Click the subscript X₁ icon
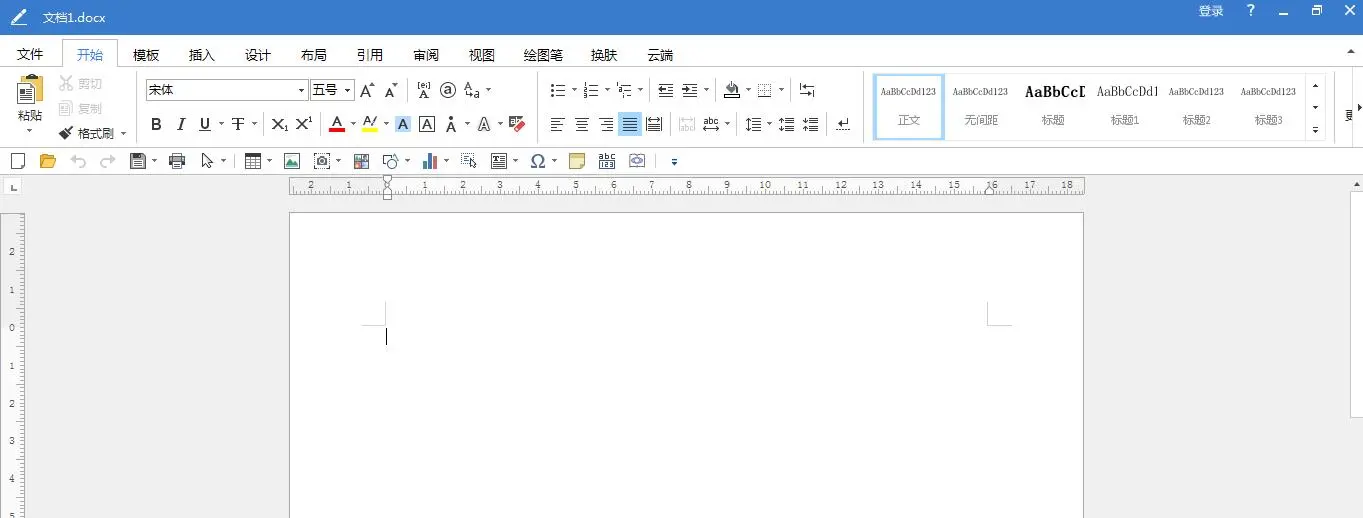Viewport: 1363px width, 518px height. (280, 124)
